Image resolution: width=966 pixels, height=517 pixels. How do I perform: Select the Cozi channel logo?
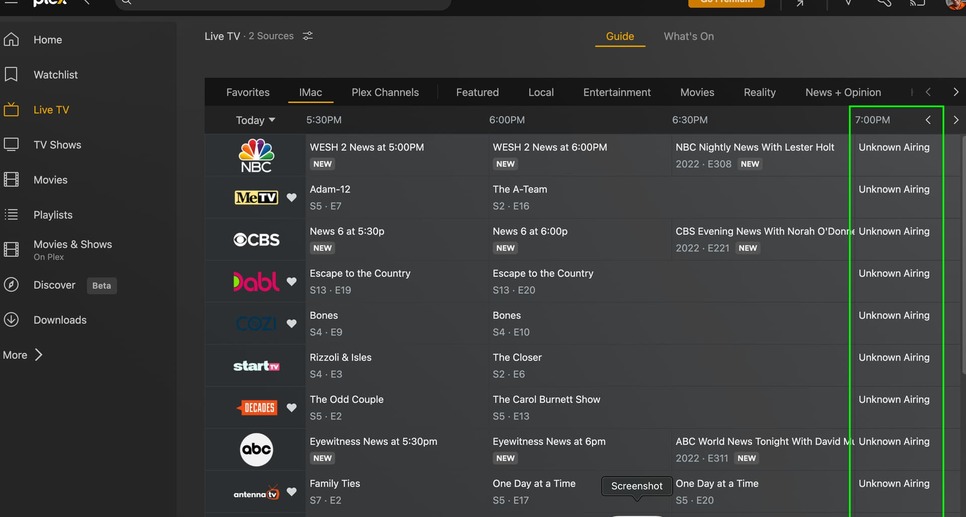click(256, 324)
